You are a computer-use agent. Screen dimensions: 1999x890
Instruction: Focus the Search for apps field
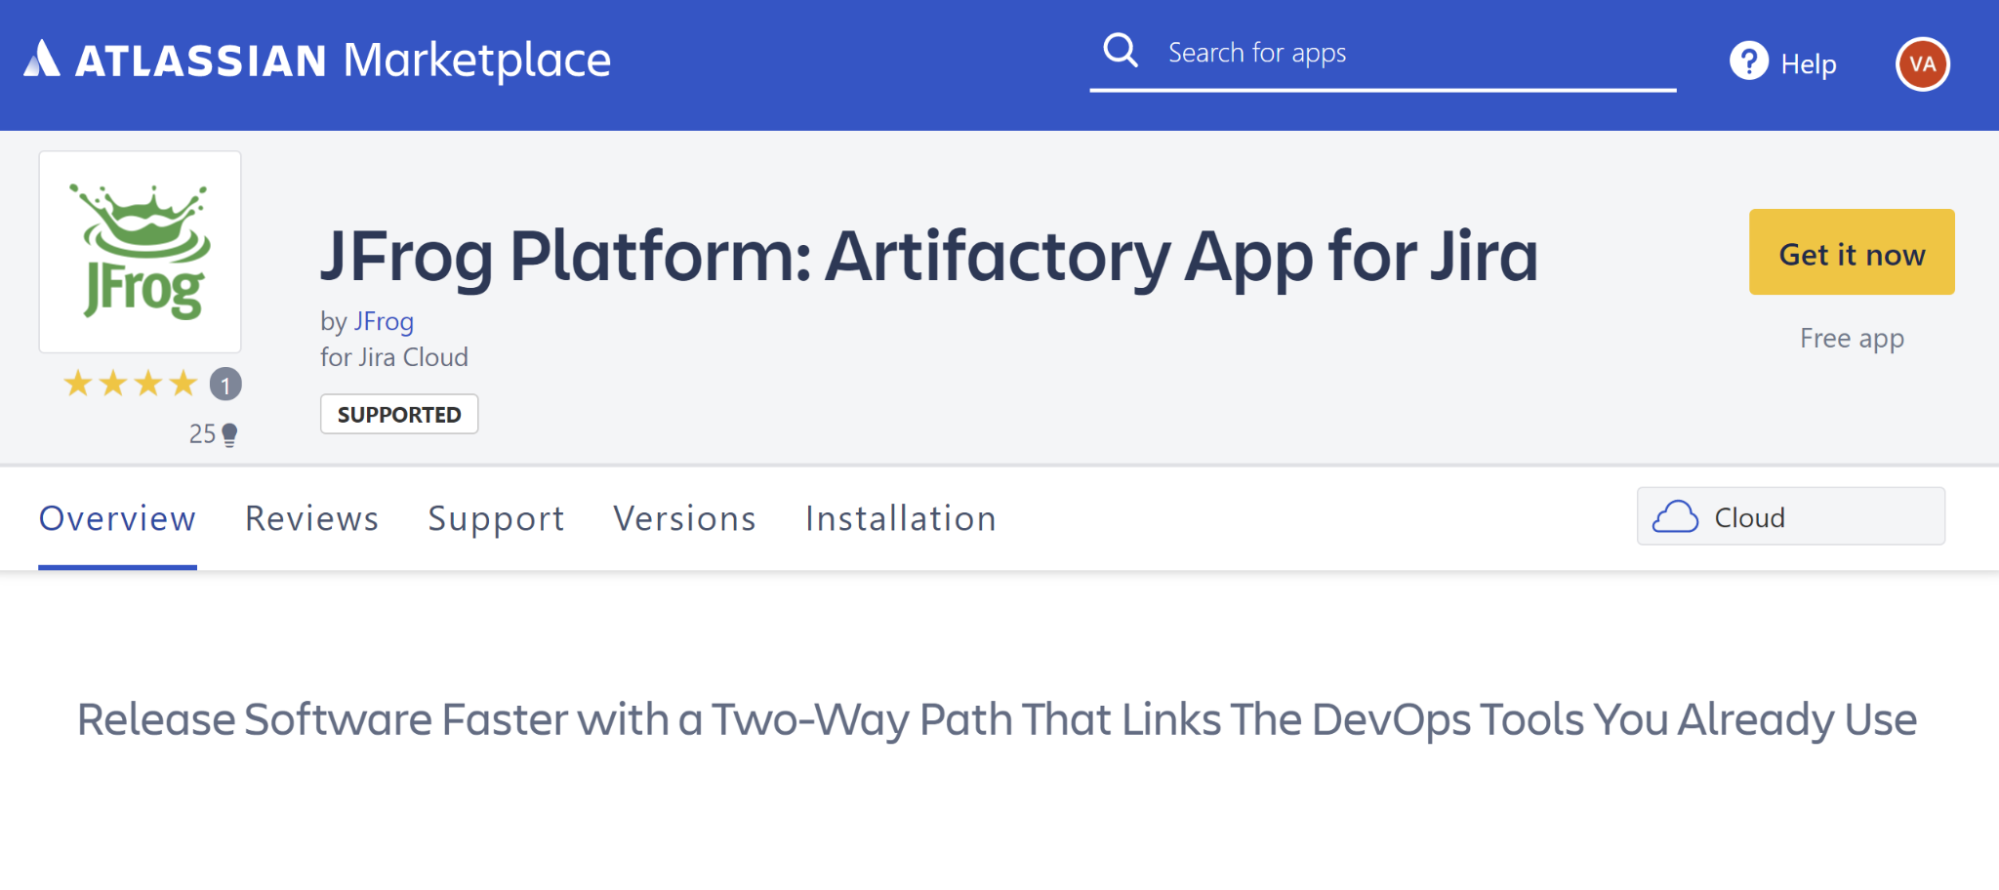pos(1383,53)
